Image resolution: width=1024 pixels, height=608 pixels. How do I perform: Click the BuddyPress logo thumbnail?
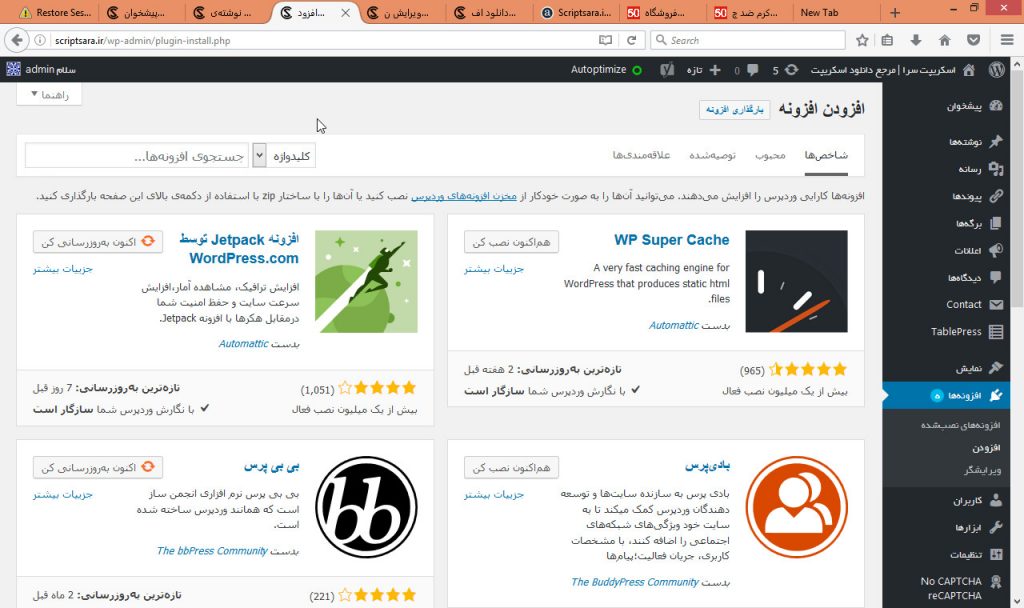797,507
